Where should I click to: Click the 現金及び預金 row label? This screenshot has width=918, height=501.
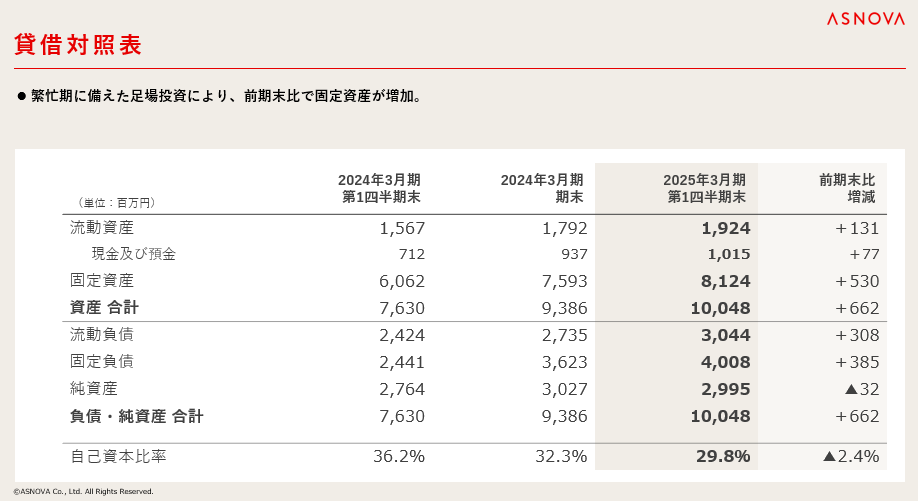tap(133, 254)
